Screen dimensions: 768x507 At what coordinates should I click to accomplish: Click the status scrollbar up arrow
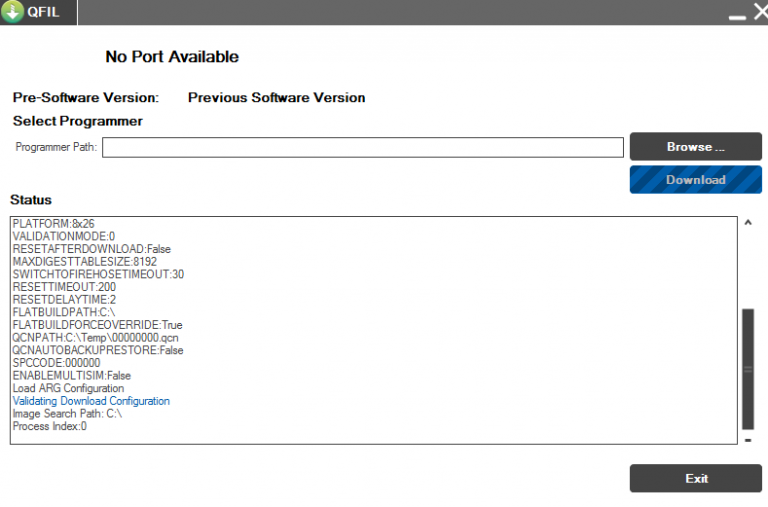(x=748, y=223)
